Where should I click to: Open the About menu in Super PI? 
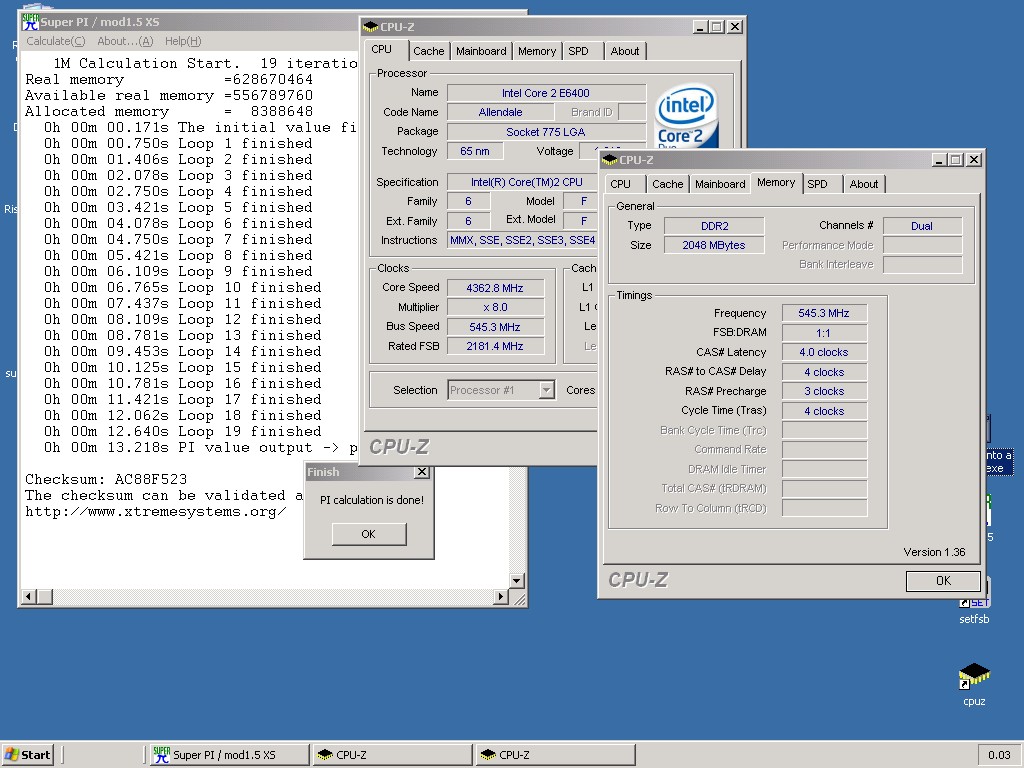[x=125, y=41]
